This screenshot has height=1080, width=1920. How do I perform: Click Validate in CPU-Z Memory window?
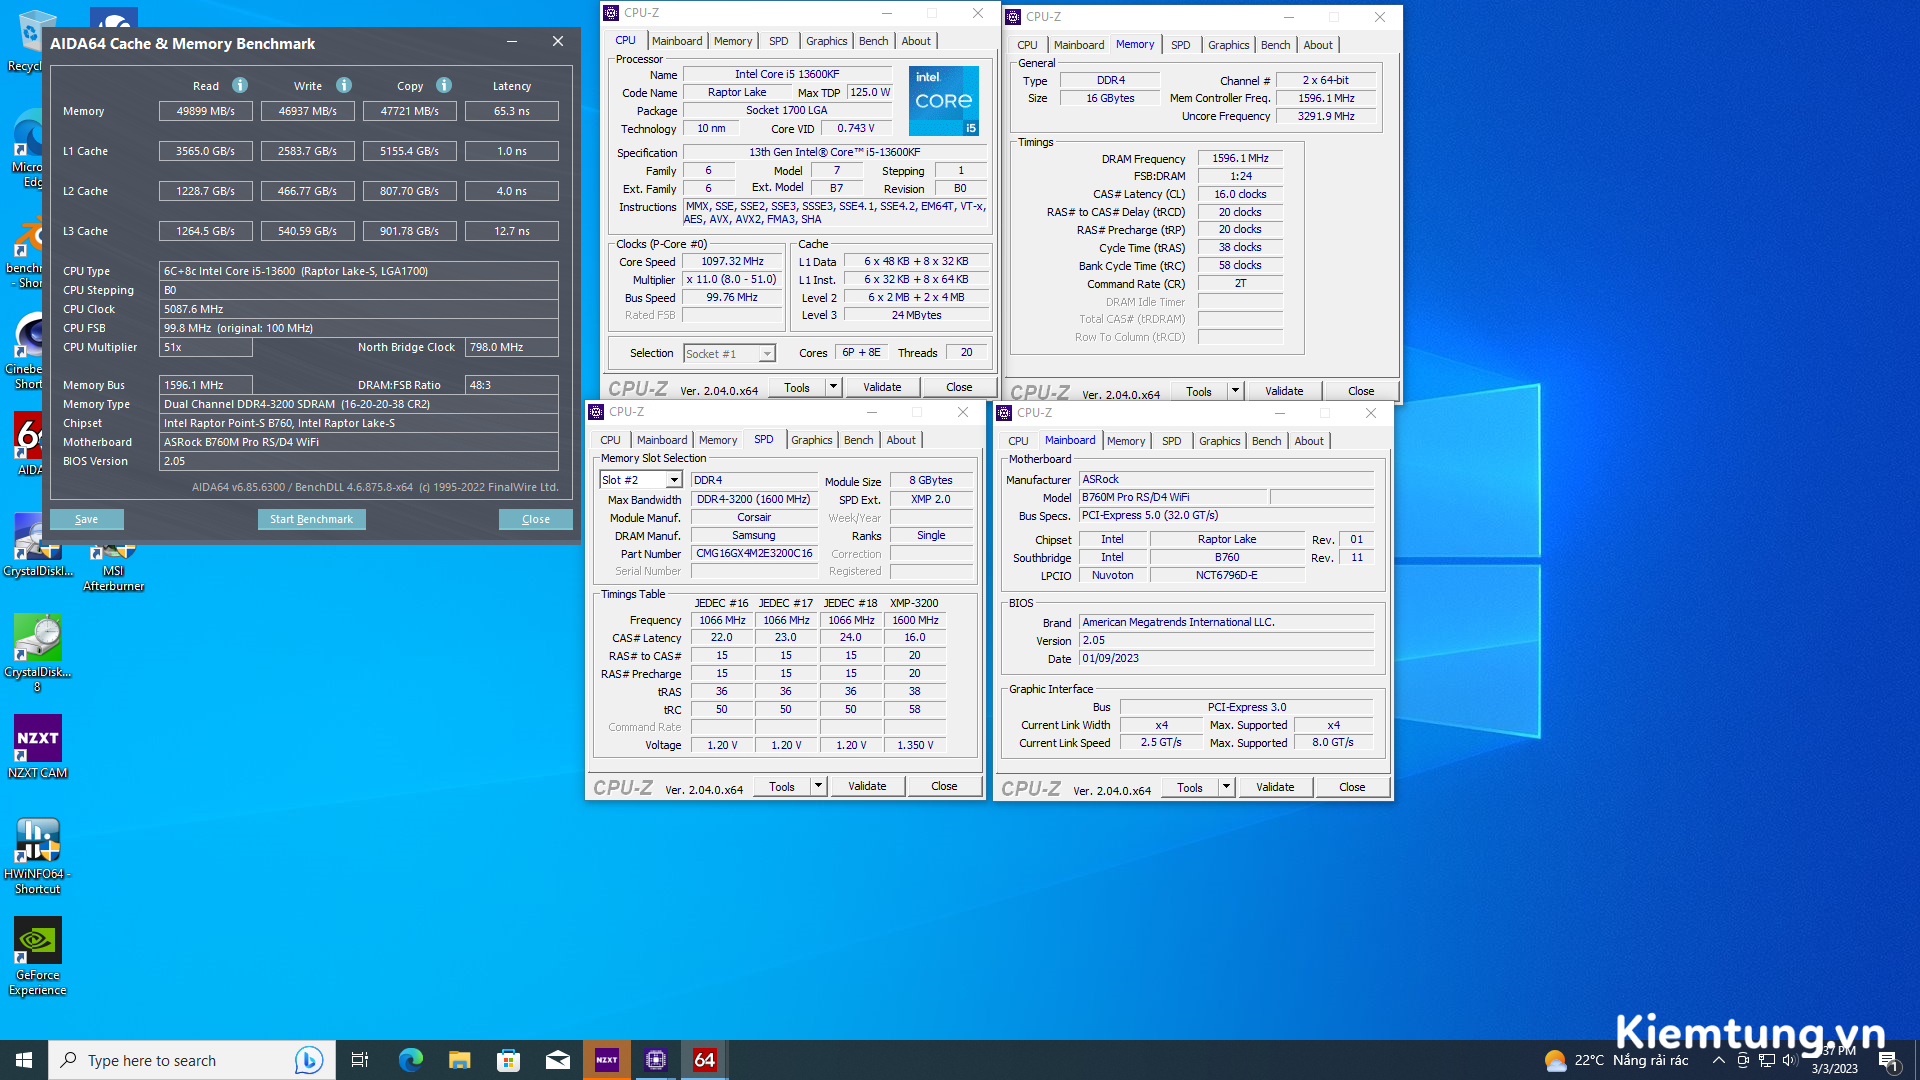(x=1284, y=391)
